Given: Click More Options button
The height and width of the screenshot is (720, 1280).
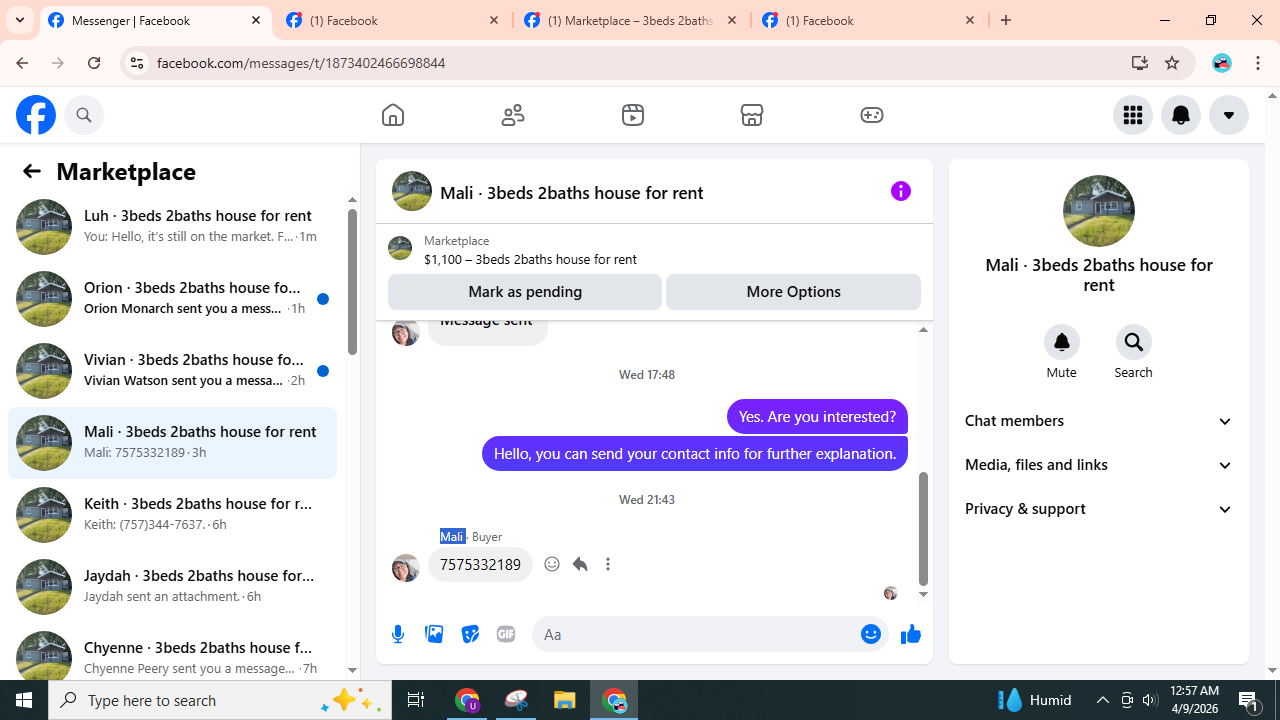Looking at the screenshot, I should (x=793, y=292).
